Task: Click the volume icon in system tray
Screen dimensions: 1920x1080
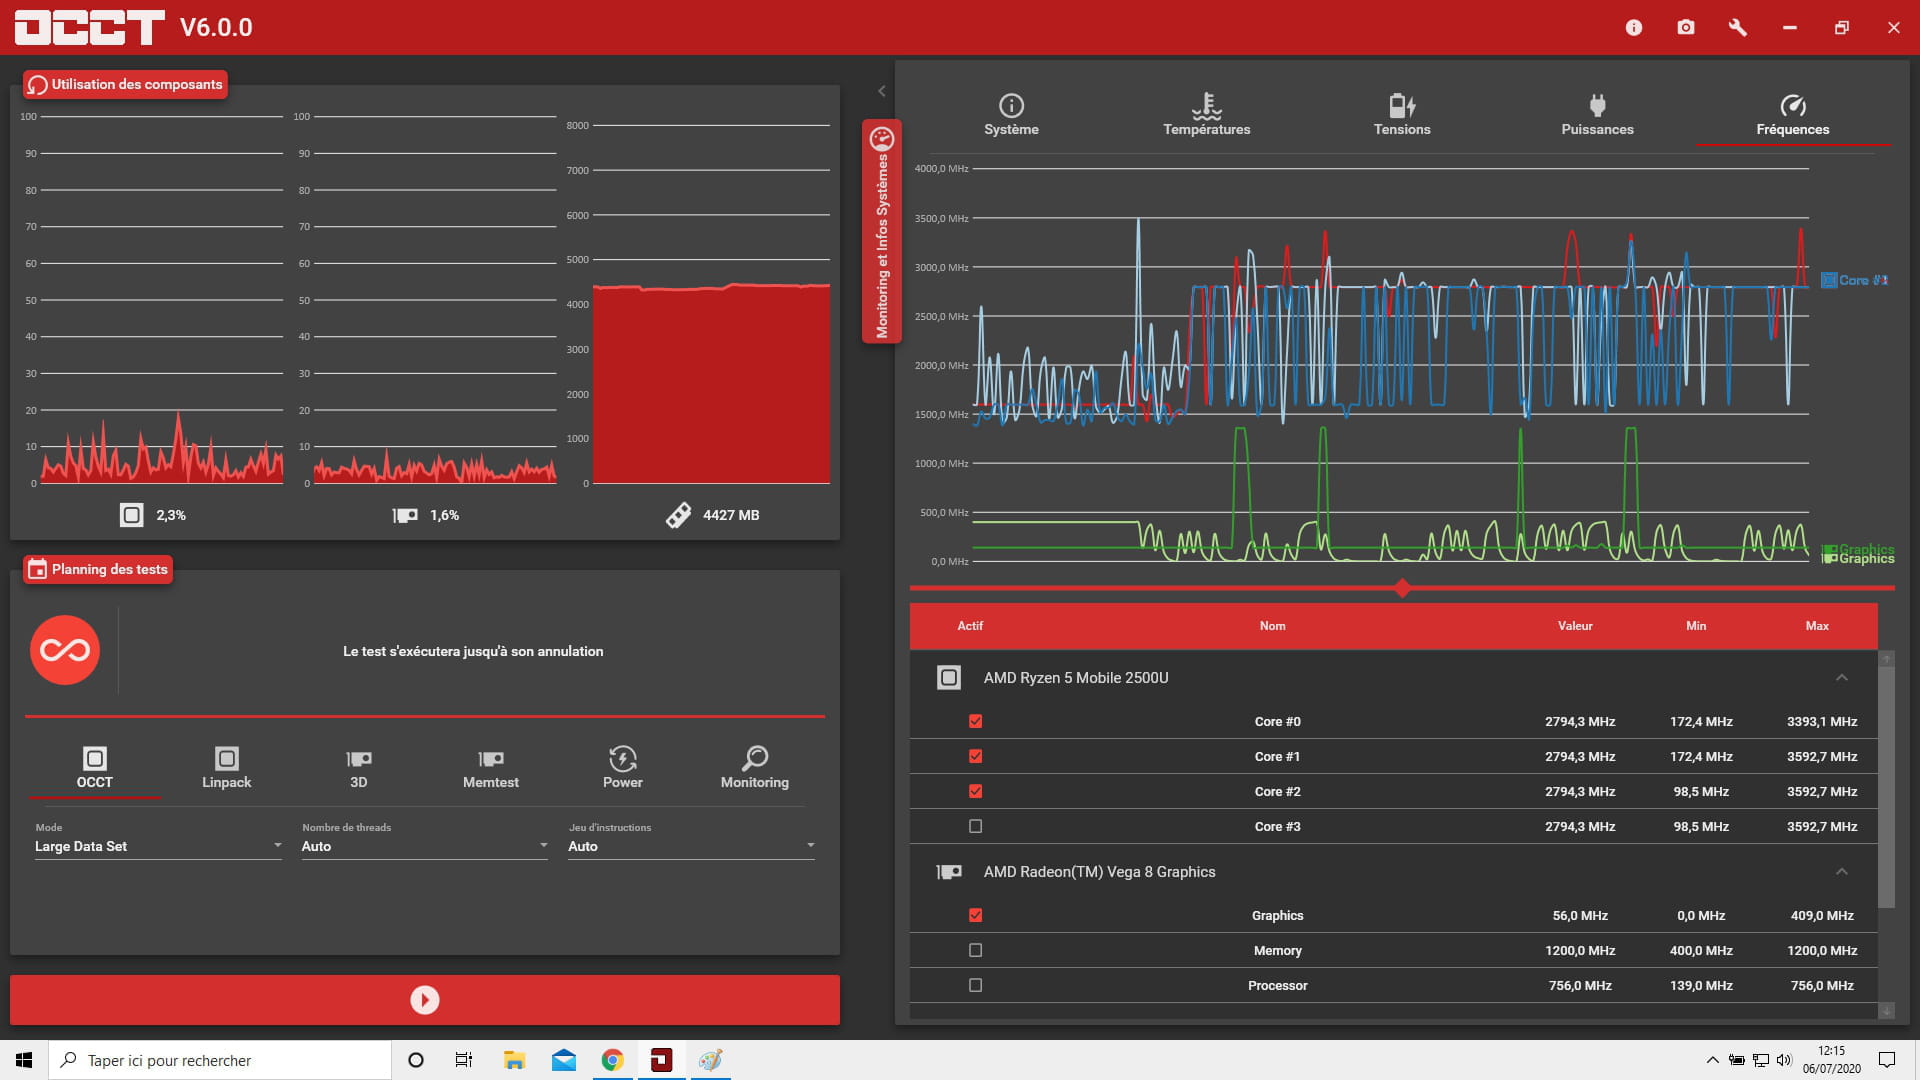Action: click(1785, 1060)
